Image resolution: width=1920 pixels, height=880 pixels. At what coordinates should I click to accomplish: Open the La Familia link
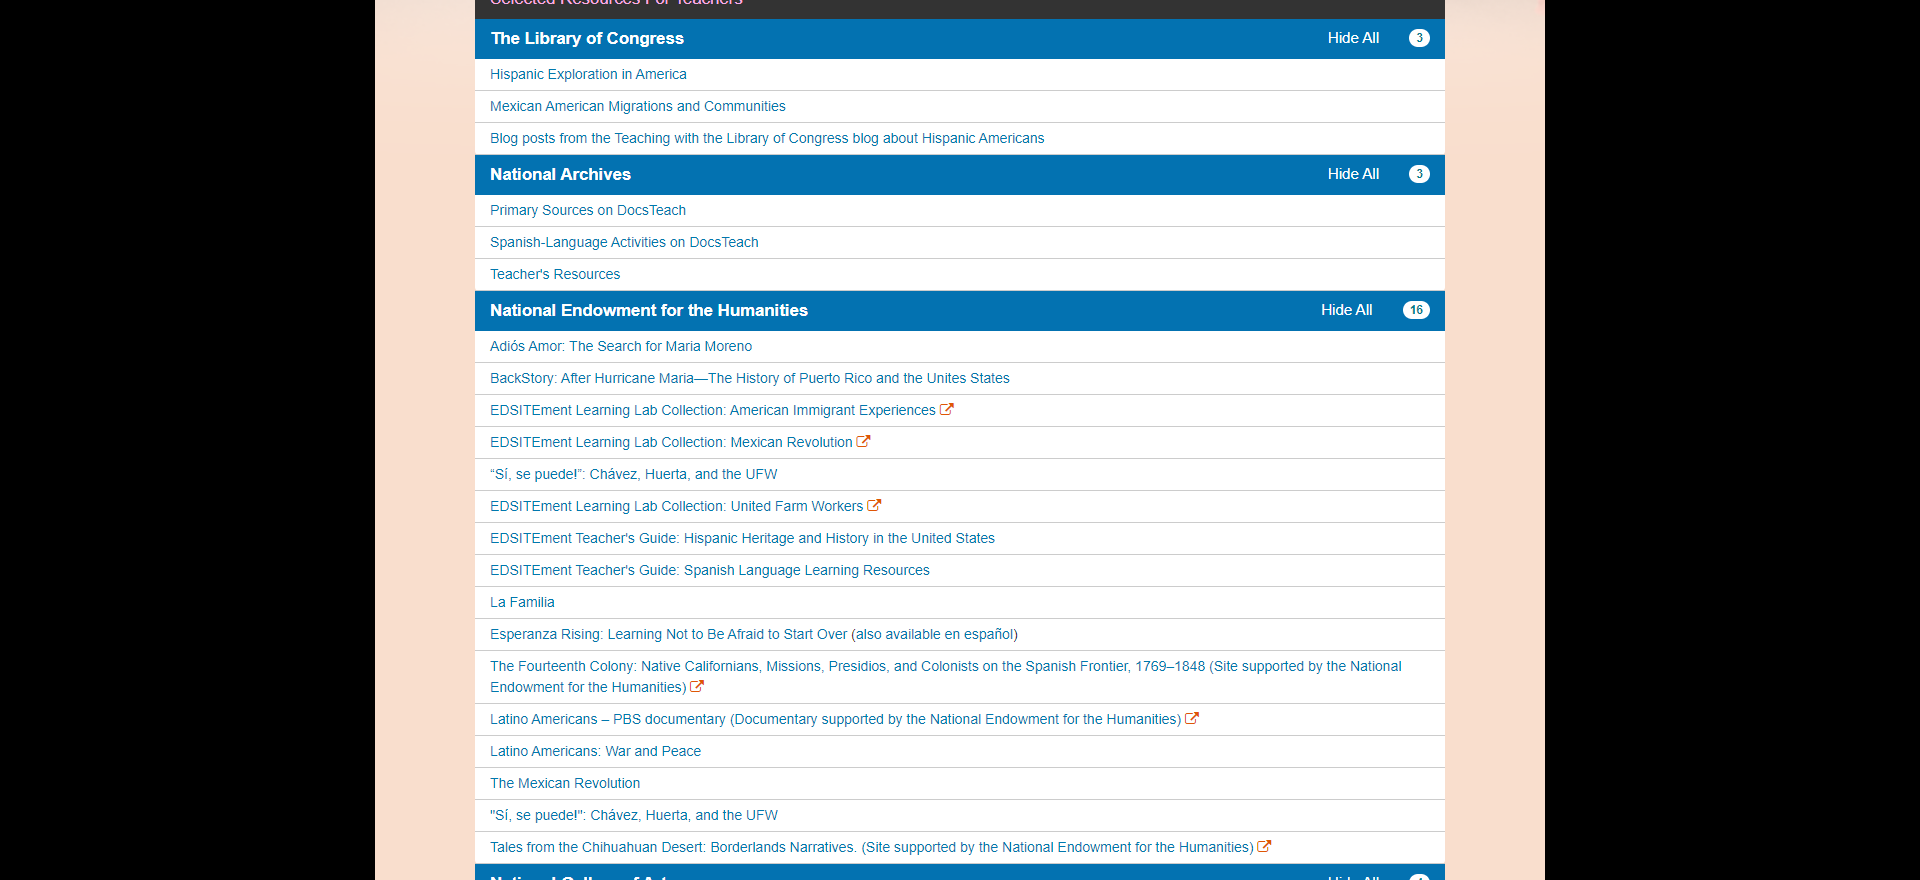(x=522, y=602)
